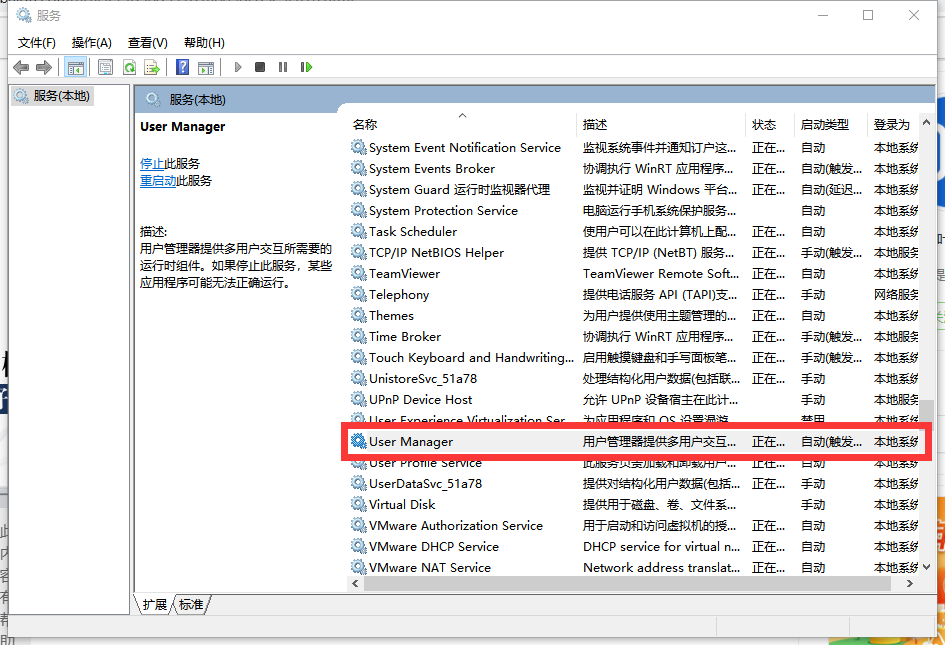The width and height of the screenshot is (945, 645).
Task: Sort by the 状态 column header
Action: coord(770,124)
